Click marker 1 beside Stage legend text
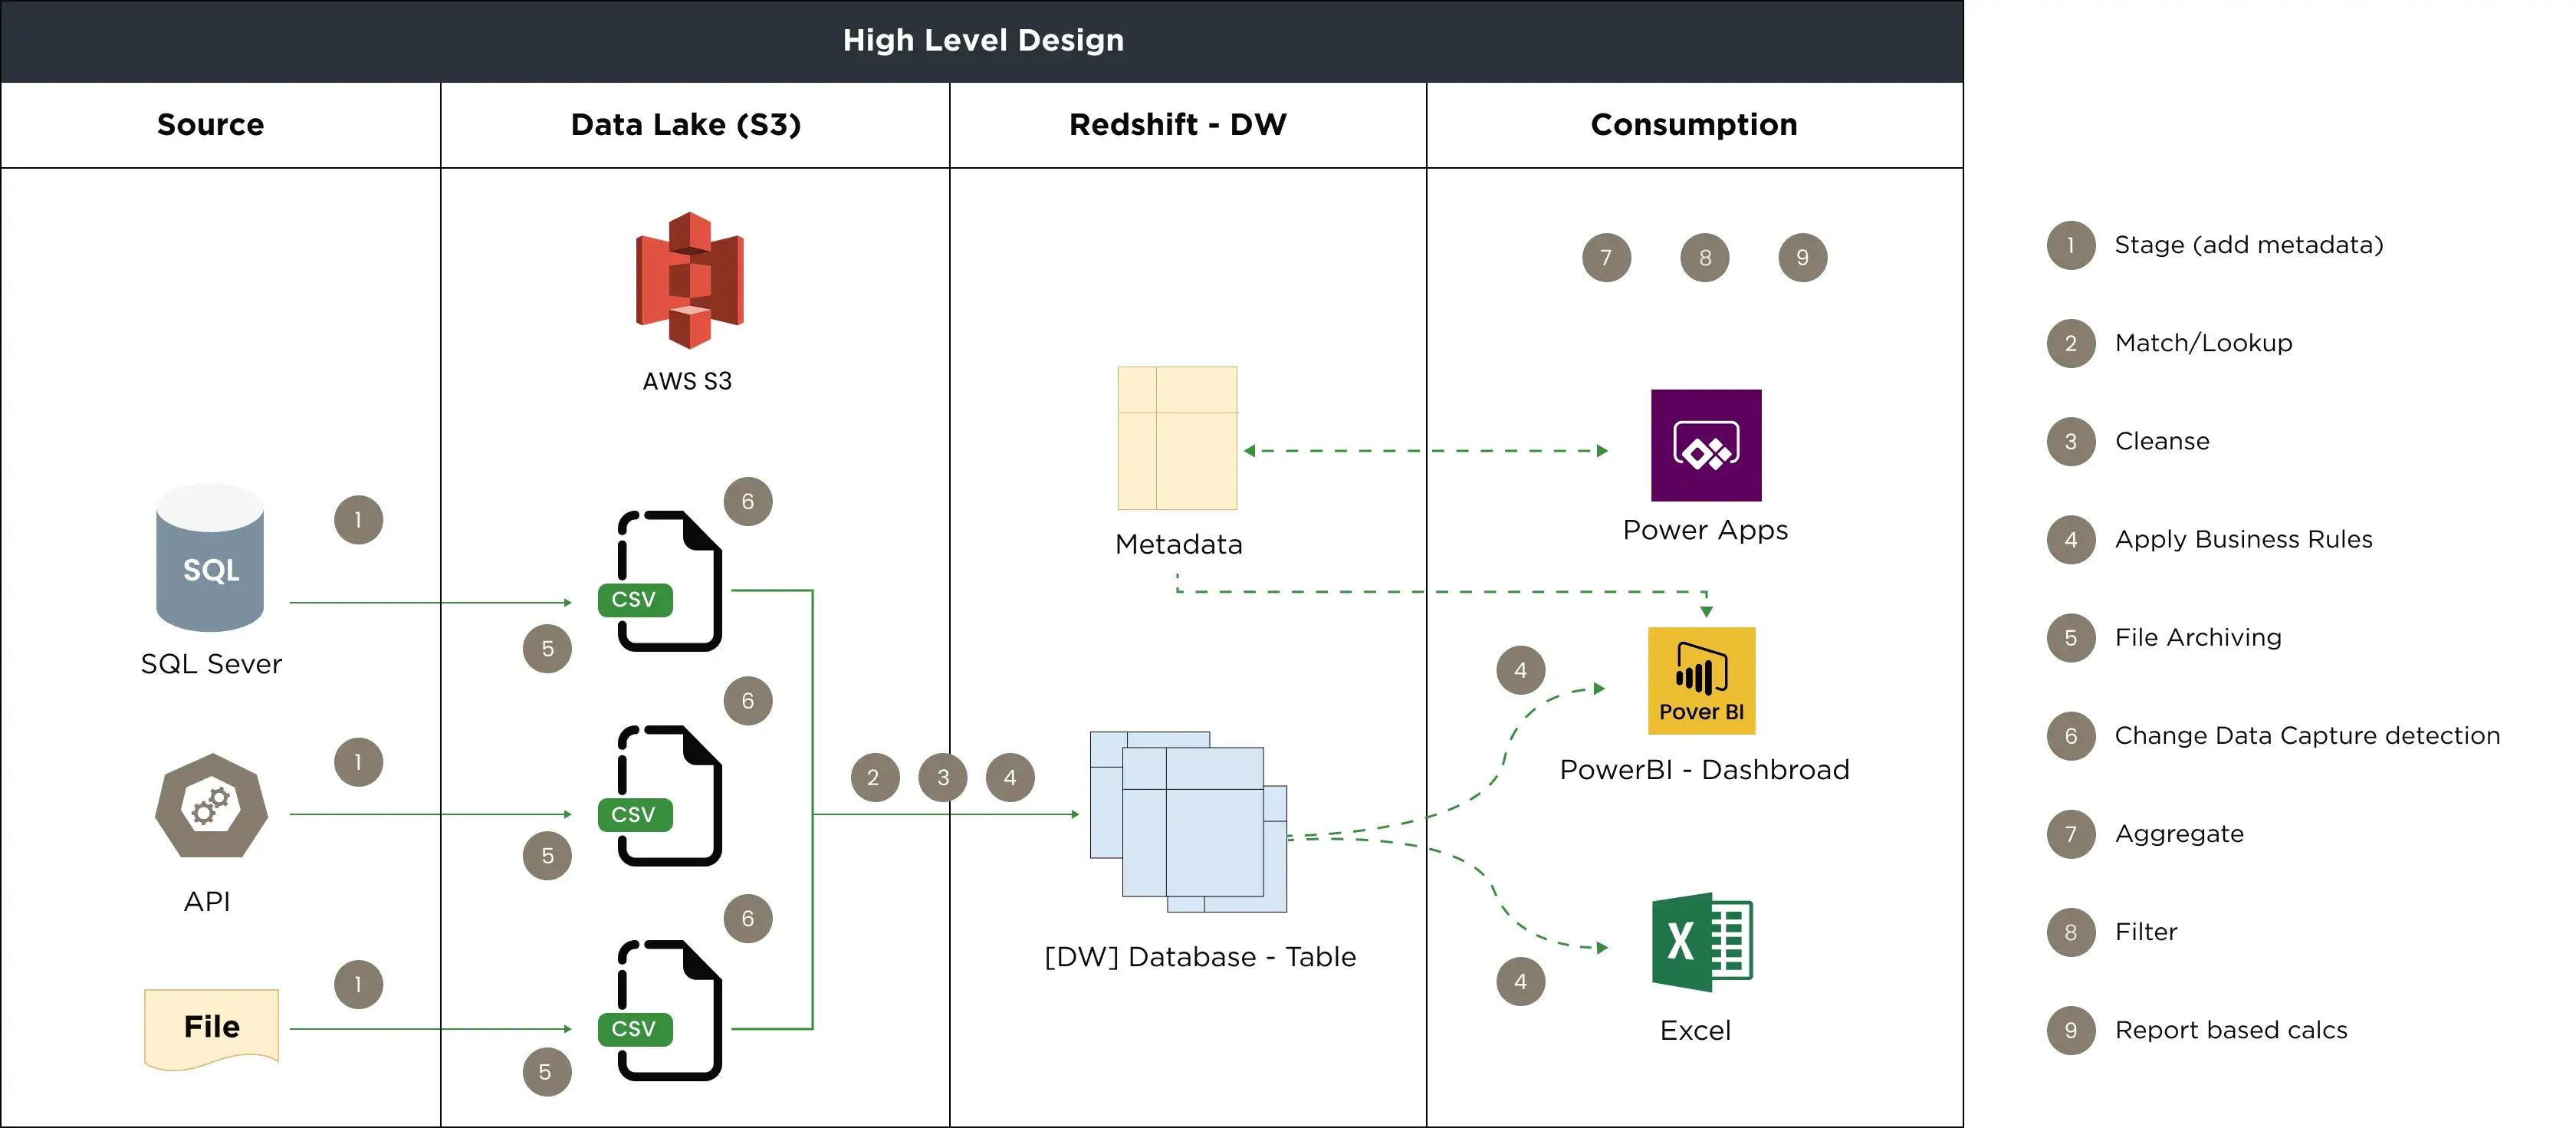Screen dimensions: 2576x1128 tap(2071, 245)
